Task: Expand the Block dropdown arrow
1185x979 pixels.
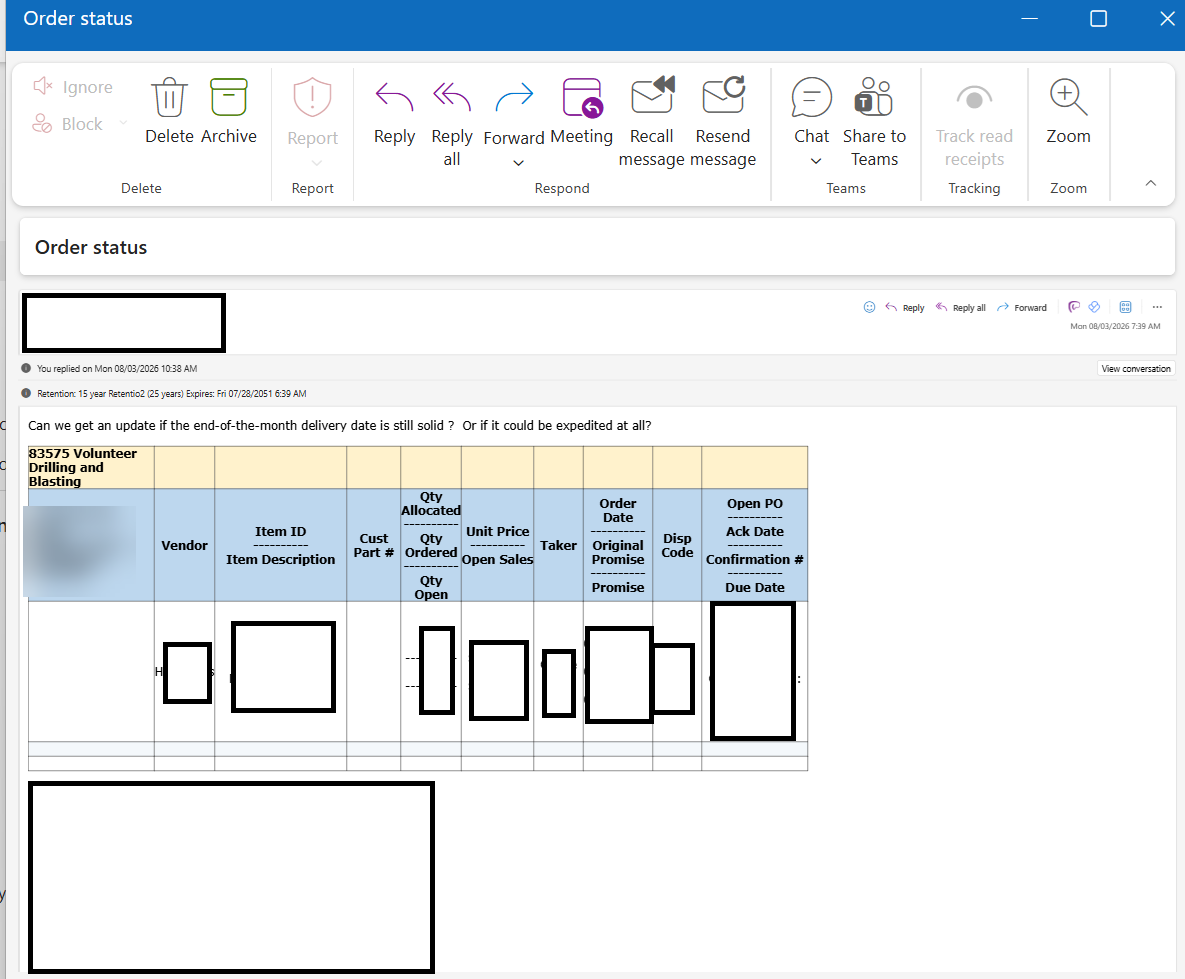Action: [123, 122]
